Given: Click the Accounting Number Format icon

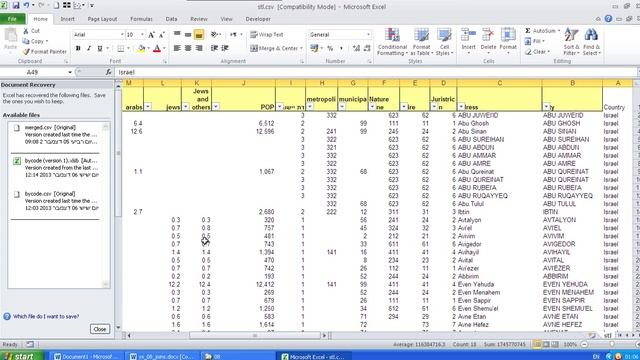Looking at the screenshot, I should 313,49.
